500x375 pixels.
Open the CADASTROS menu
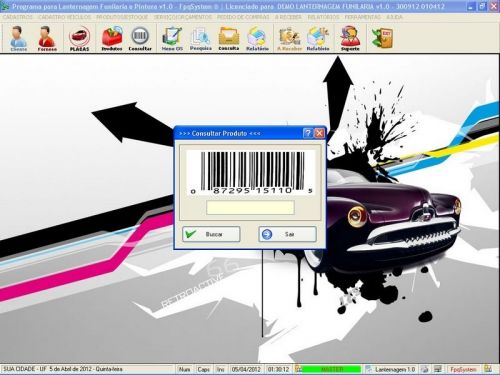(x=18, y=17)
